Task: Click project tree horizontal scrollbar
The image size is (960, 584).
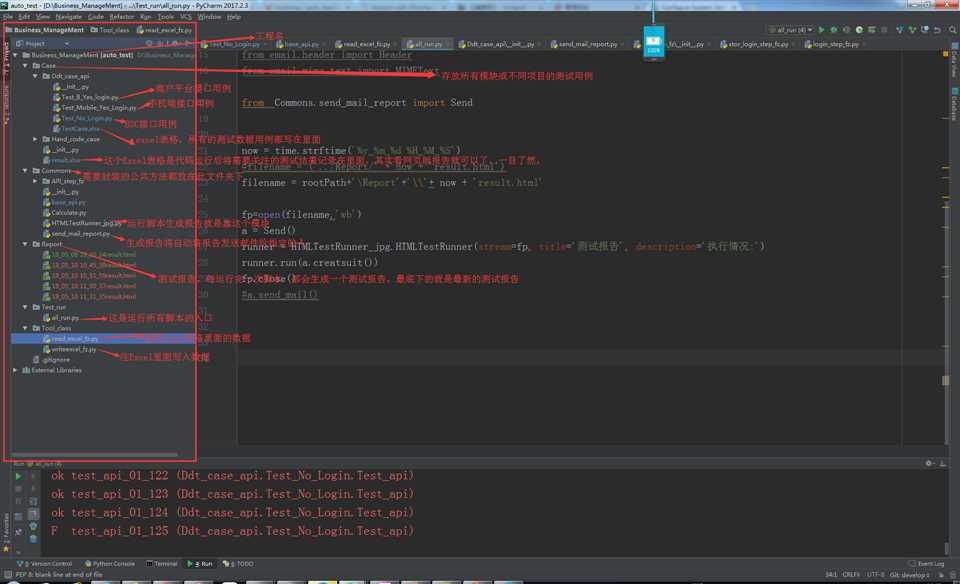Action: pyautogui.click(x=94, y=455)
